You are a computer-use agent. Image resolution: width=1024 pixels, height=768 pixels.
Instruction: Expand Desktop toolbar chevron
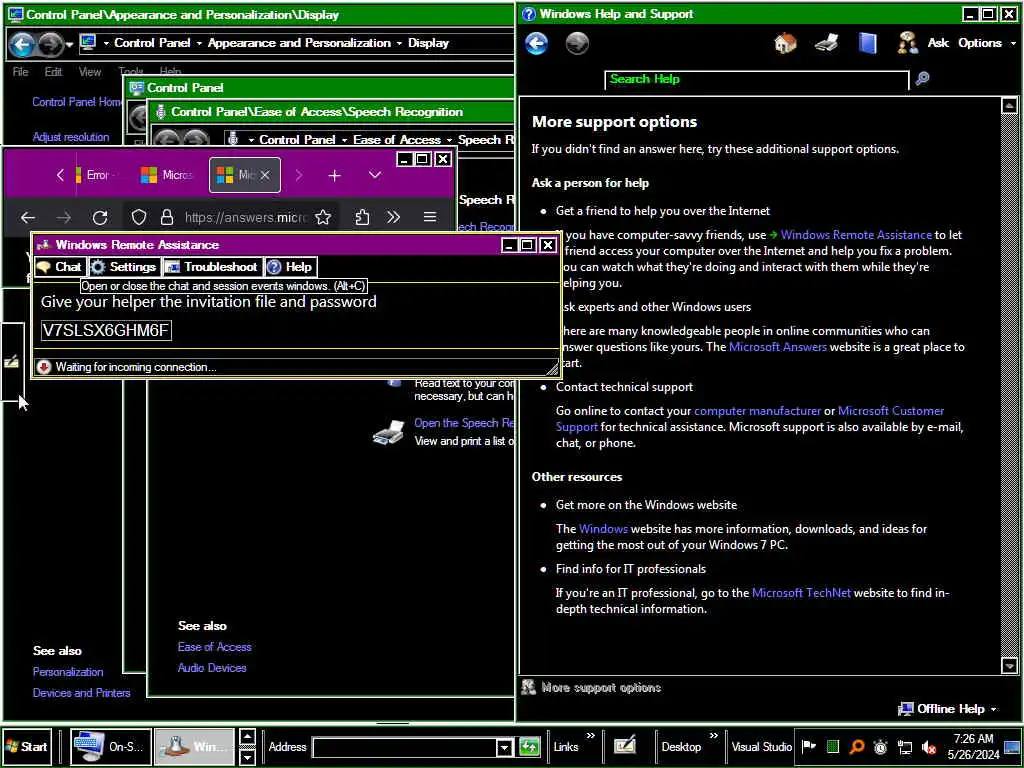coord(713,736)
